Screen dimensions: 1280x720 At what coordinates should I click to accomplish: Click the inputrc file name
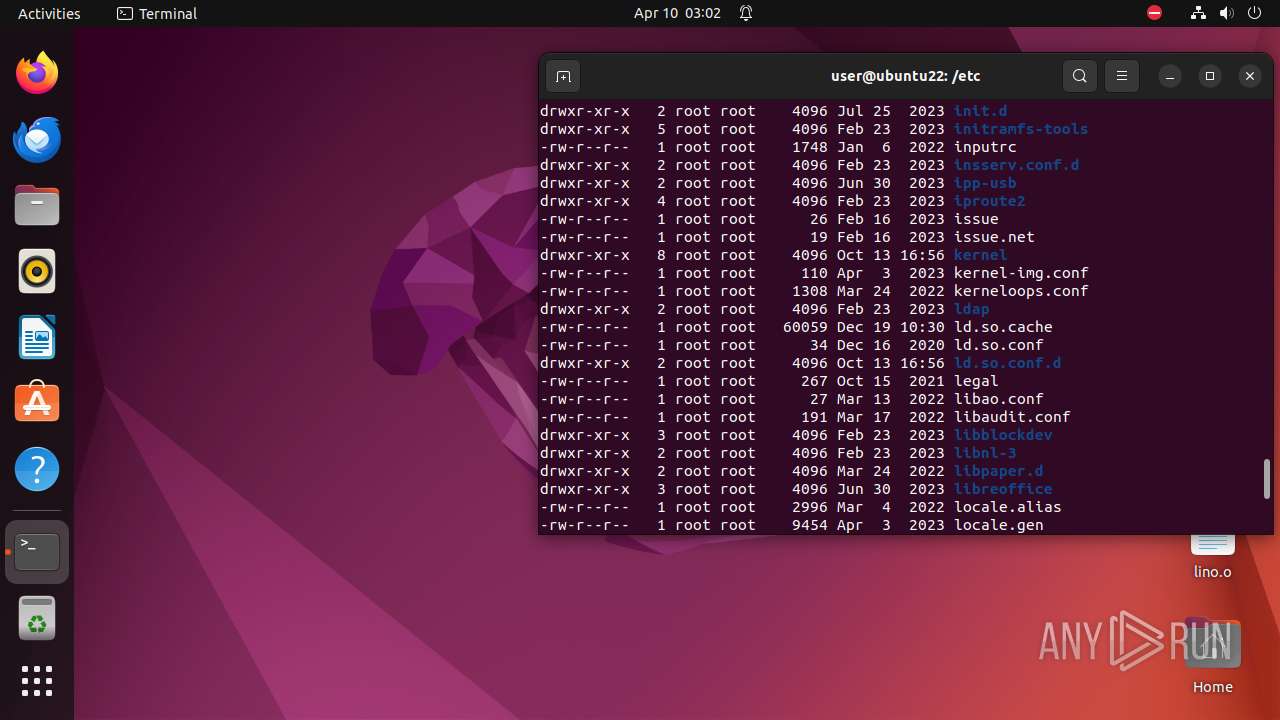click(985, 147)
